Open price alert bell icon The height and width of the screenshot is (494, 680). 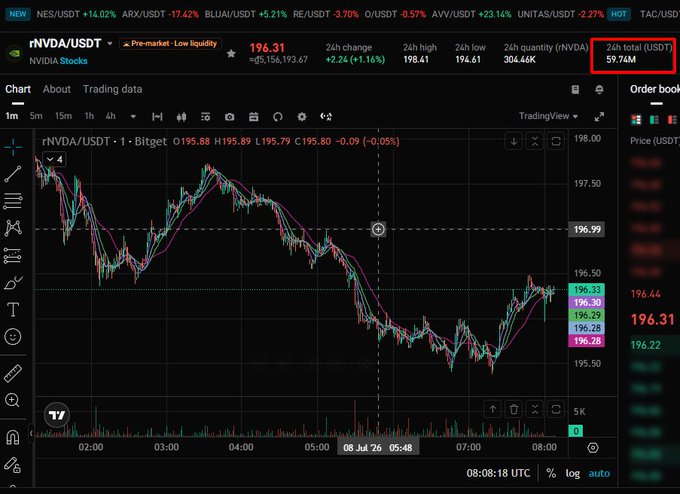tap(599, 89)
